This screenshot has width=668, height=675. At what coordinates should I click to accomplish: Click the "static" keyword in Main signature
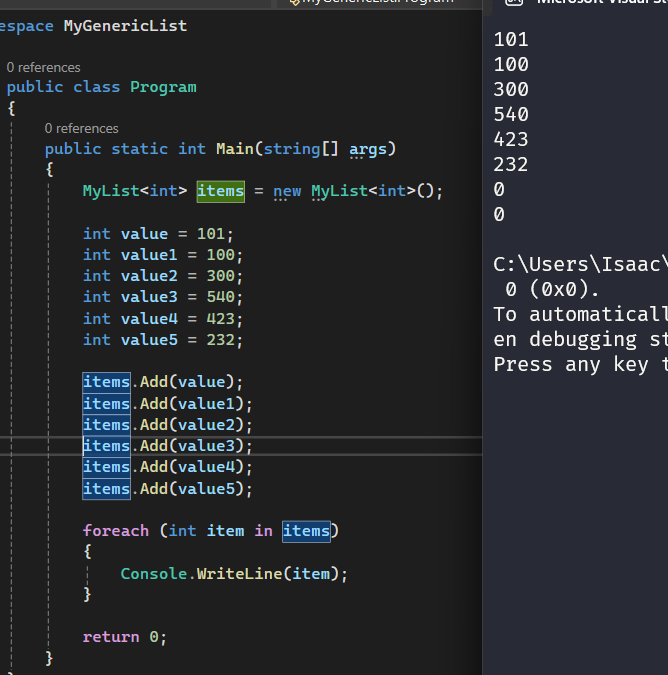pyautogui.click(x=139, y=149)
